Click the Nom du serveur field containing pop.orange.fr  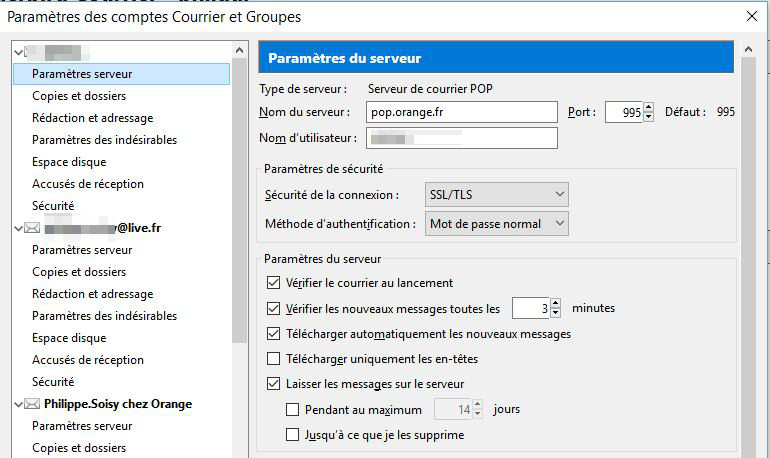point(460,112)
